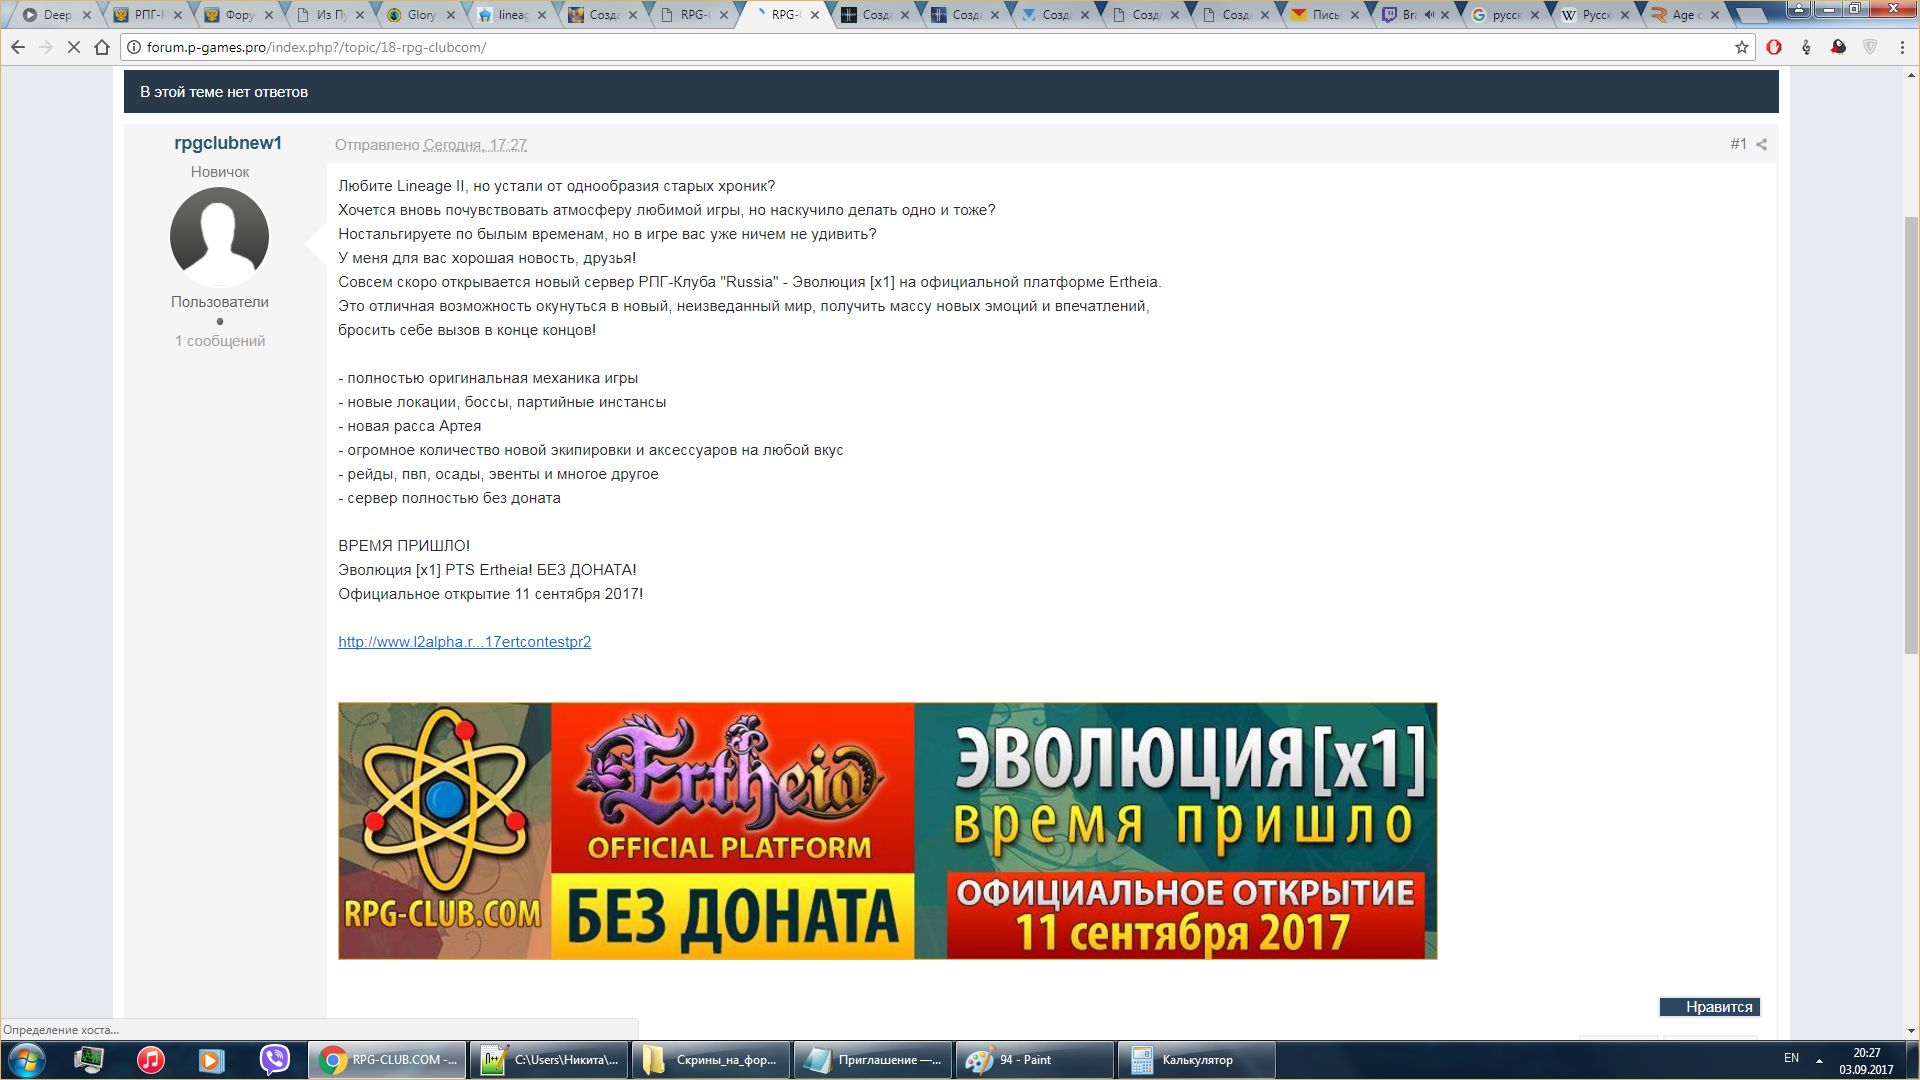Screen dimensions: 1920x1080
Task: Close the Deep tab
Action: coord(86,15)
